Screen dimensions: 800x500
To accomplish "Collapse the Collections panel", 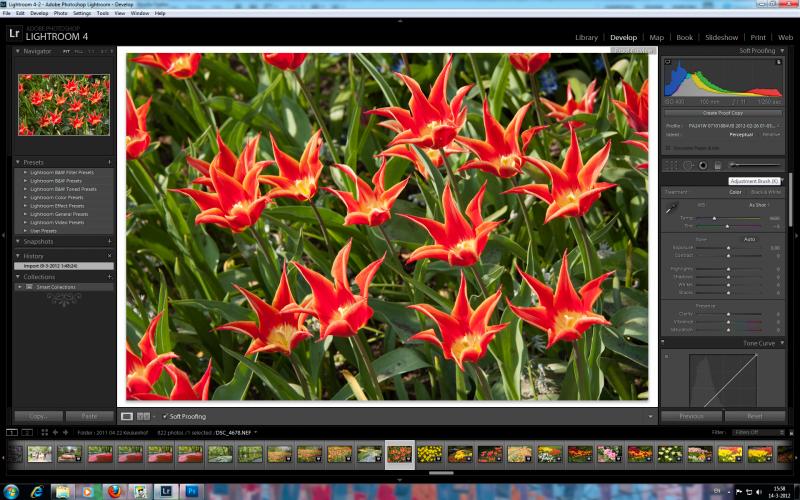I will coord(17,277).
